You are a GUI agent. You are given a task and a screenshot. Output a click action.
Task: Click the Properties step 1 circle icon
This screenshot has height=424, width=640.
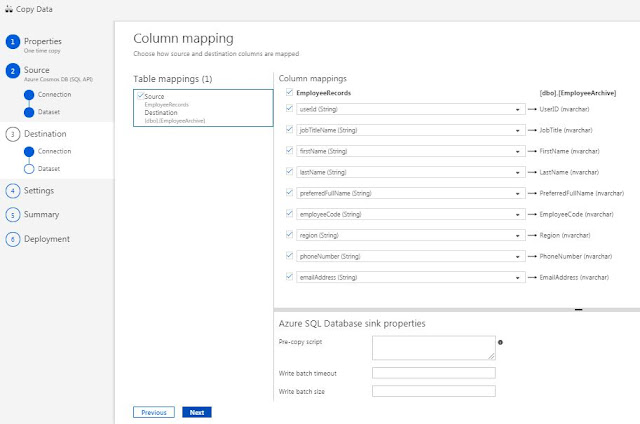click(13, 42)
